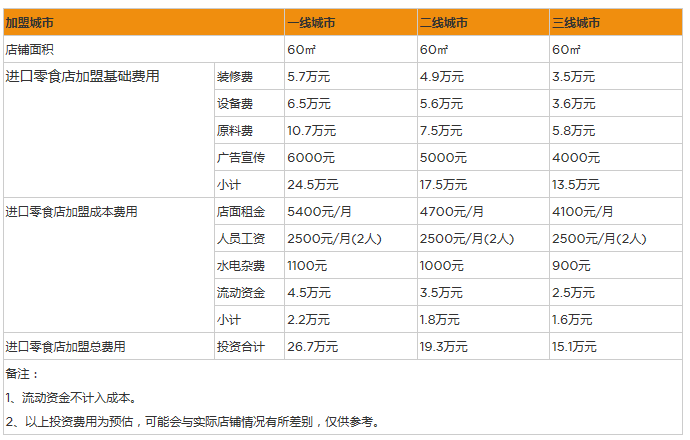Image resolution: width=690 pixels, height=440 pixels.
Task: Click the 15.1万元 third-tier total cell
Action: (574, 347)
